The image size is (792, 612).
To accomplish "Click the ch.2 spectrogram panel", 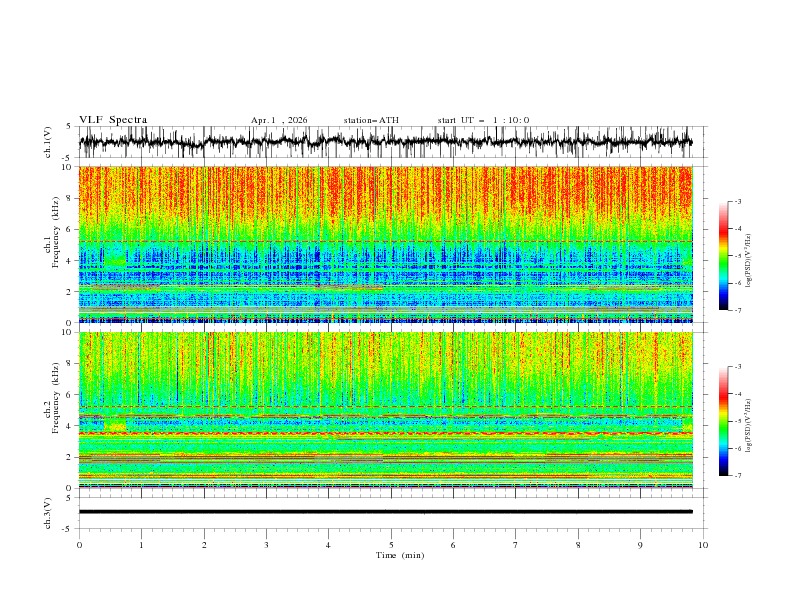I will tap(386, 410).
